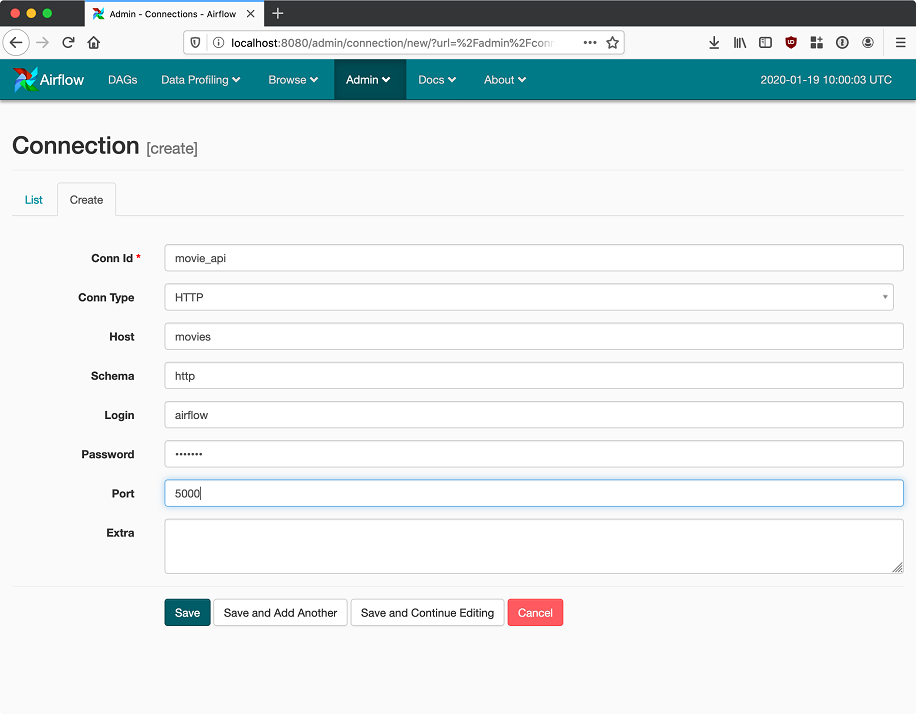Open a new browser tab with plus icon
Viewport: 916px width, 714px height.
278,14
